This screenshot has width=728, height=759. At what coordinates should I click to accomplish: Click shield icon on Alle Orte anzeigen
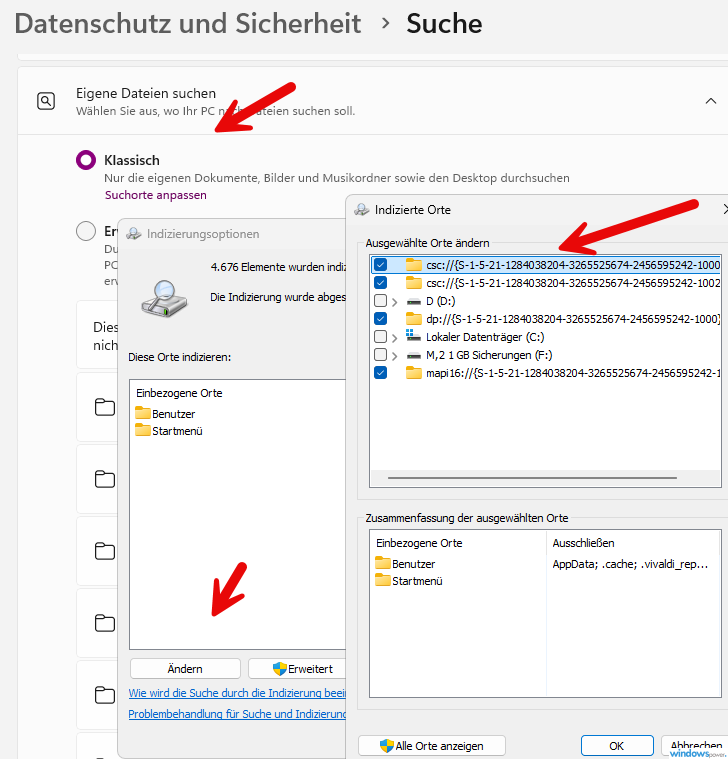tap(387, 745)
